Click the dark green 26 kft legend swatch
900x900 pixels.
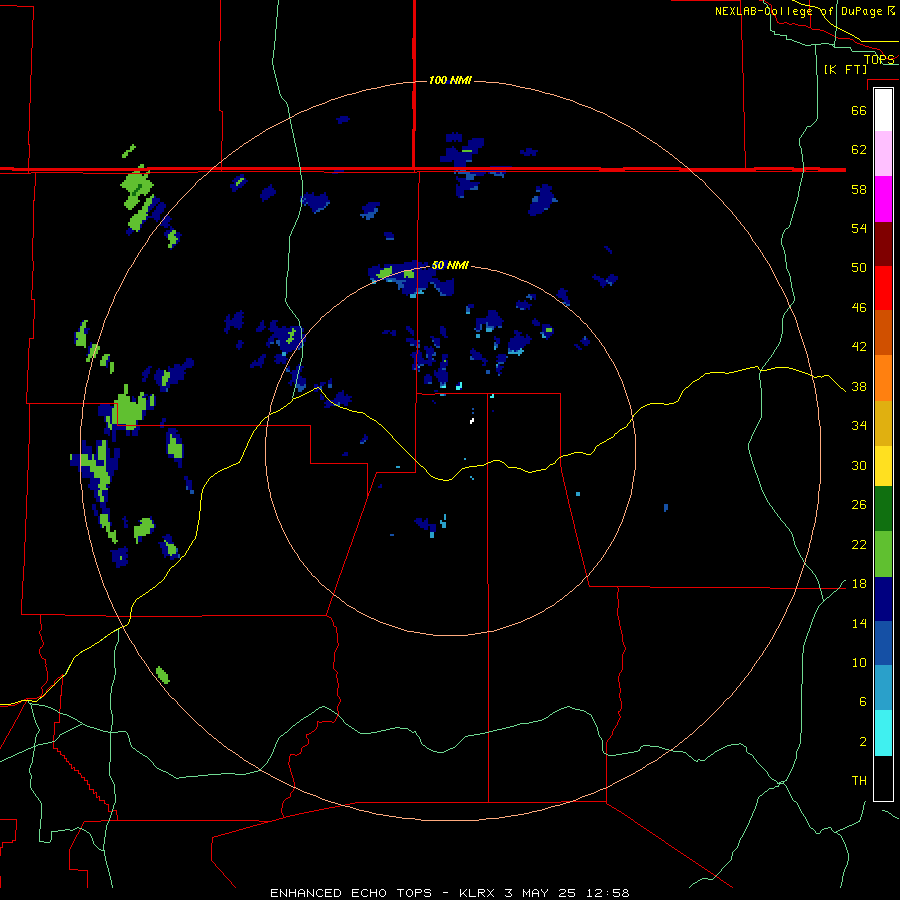(x=883, y=509)
